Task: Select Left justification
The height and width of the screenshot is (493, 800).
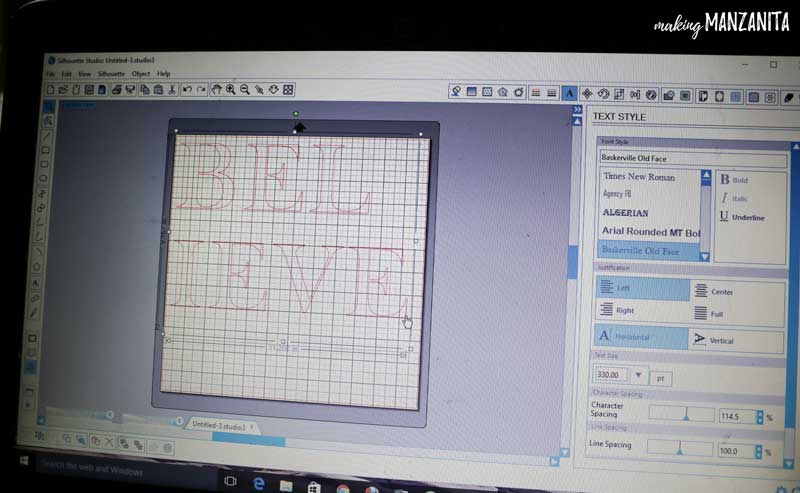Action: point(642,288)
